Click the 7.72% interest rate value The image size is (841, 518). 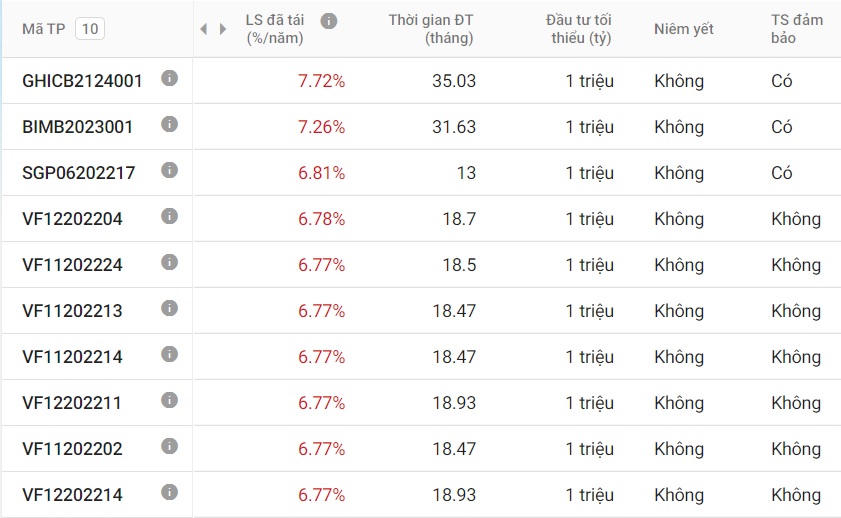click(x=321, y=81)
